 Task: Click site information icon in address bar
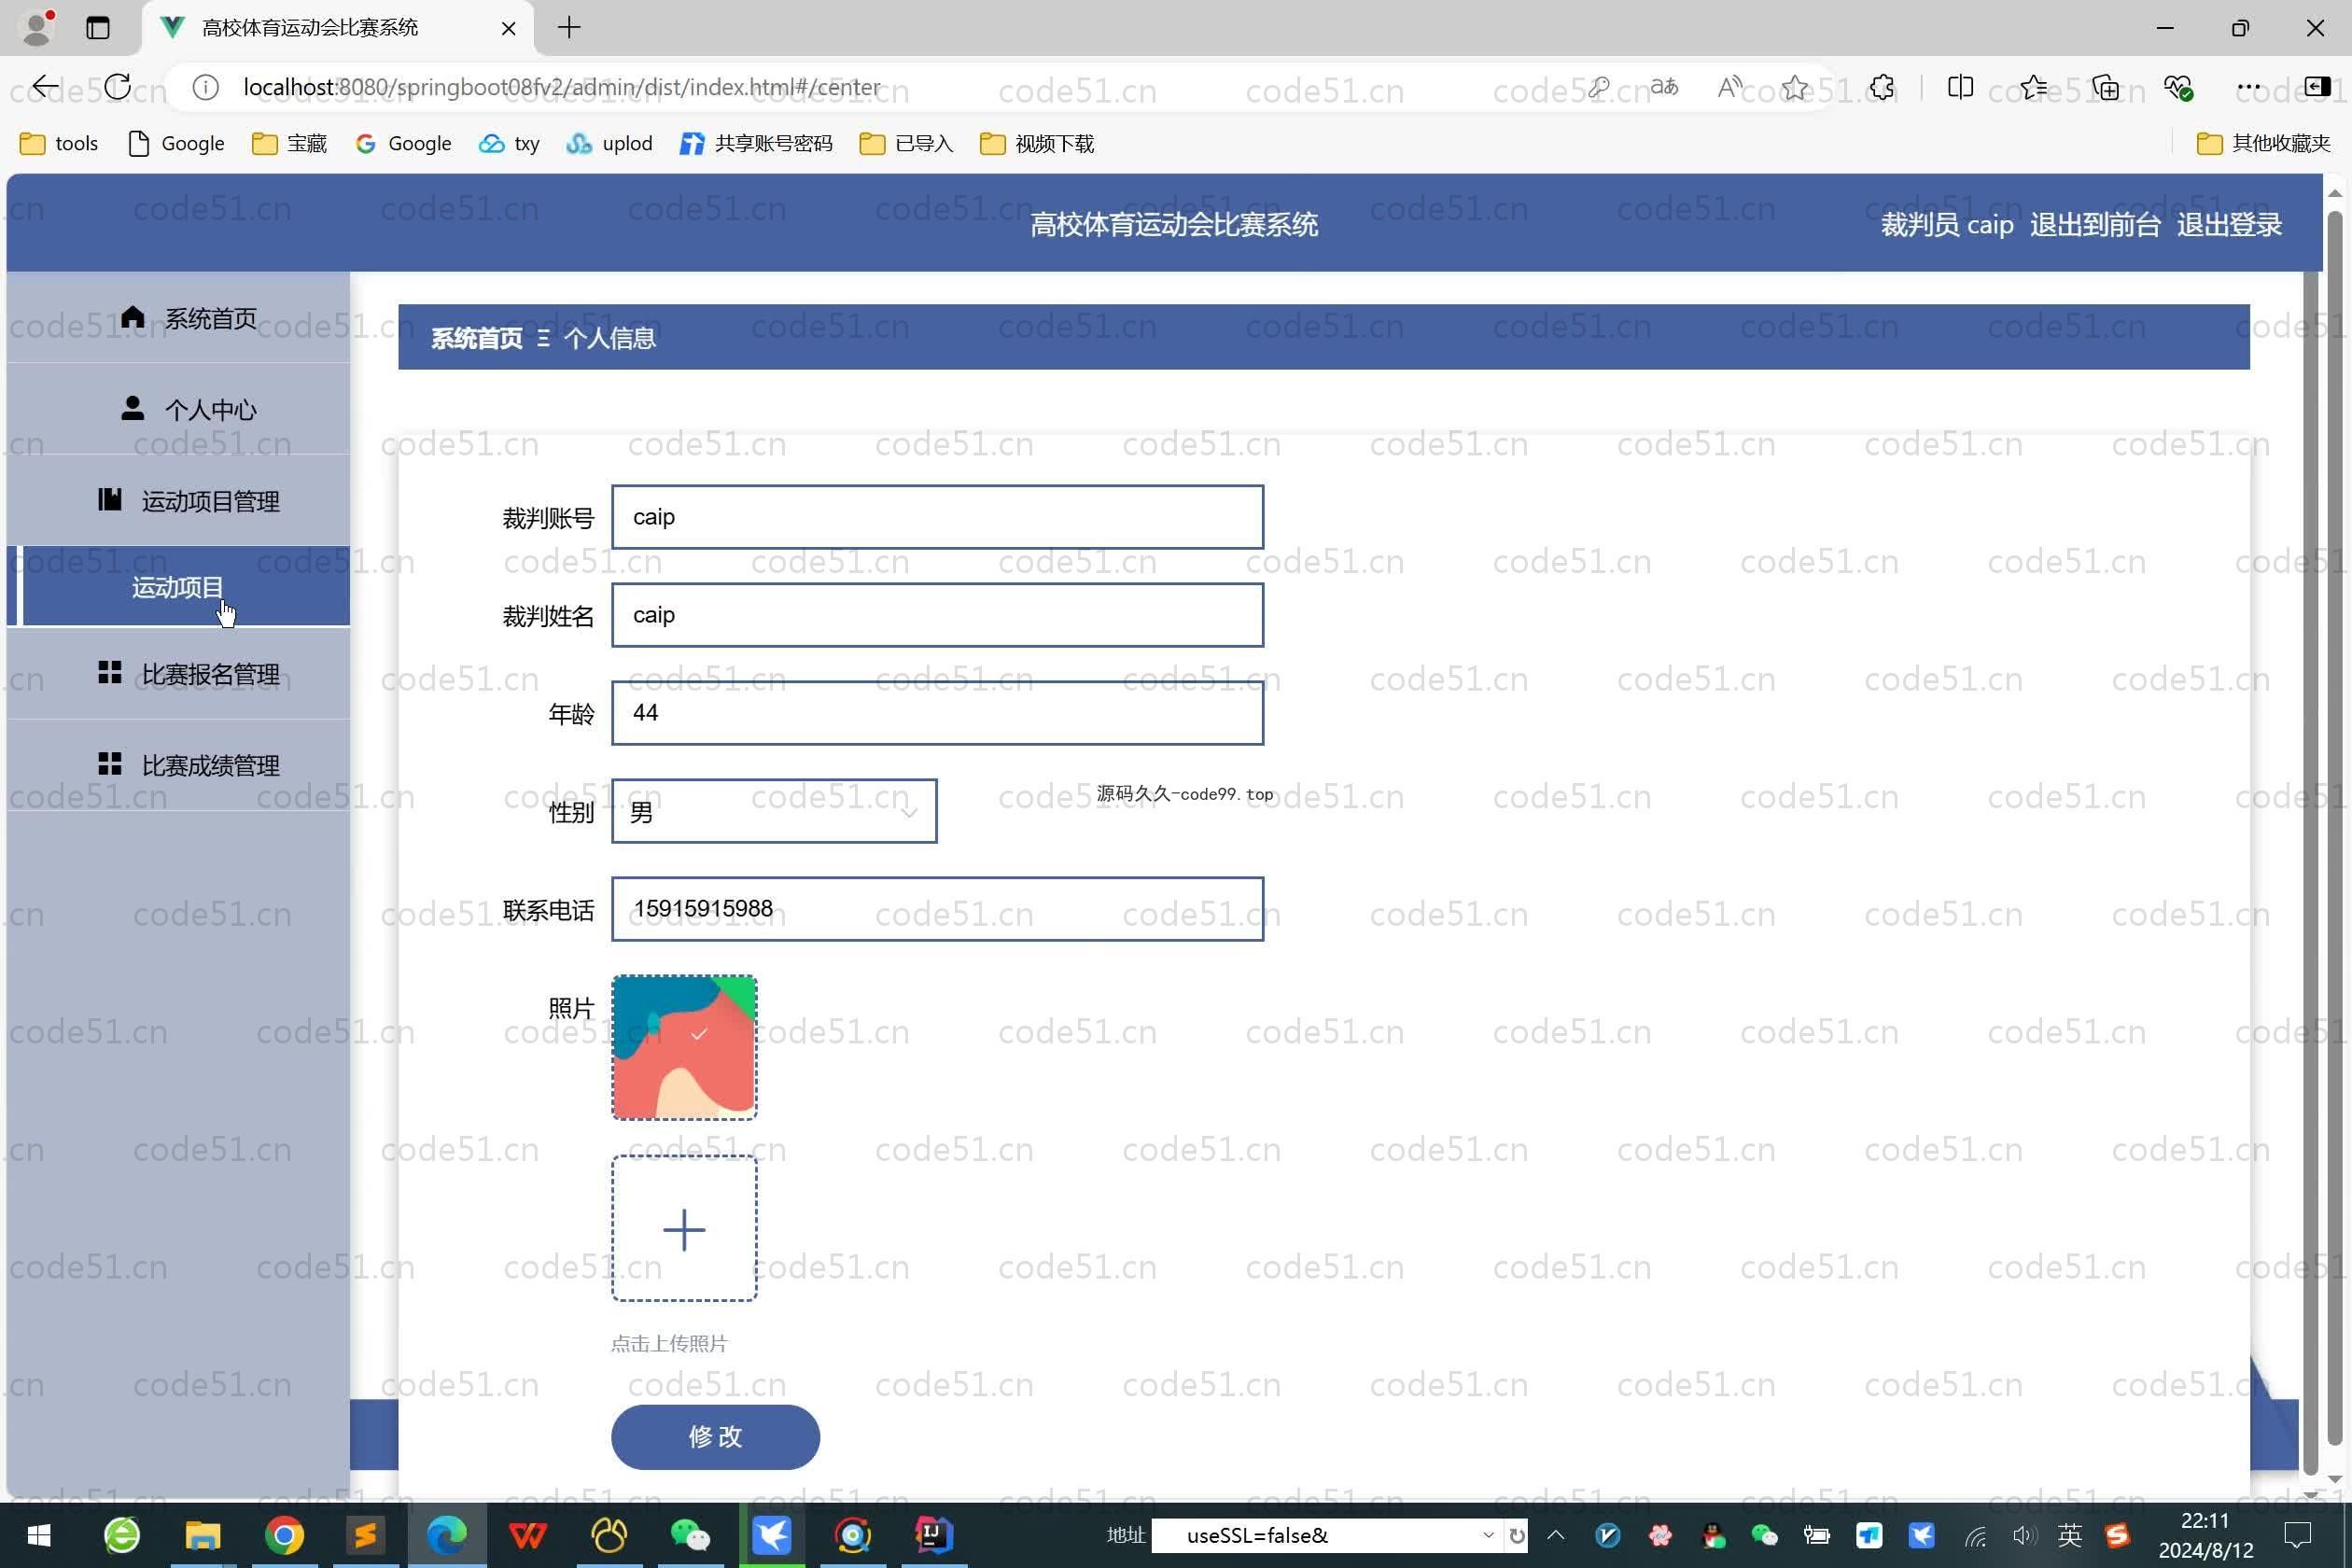[205, 88]
